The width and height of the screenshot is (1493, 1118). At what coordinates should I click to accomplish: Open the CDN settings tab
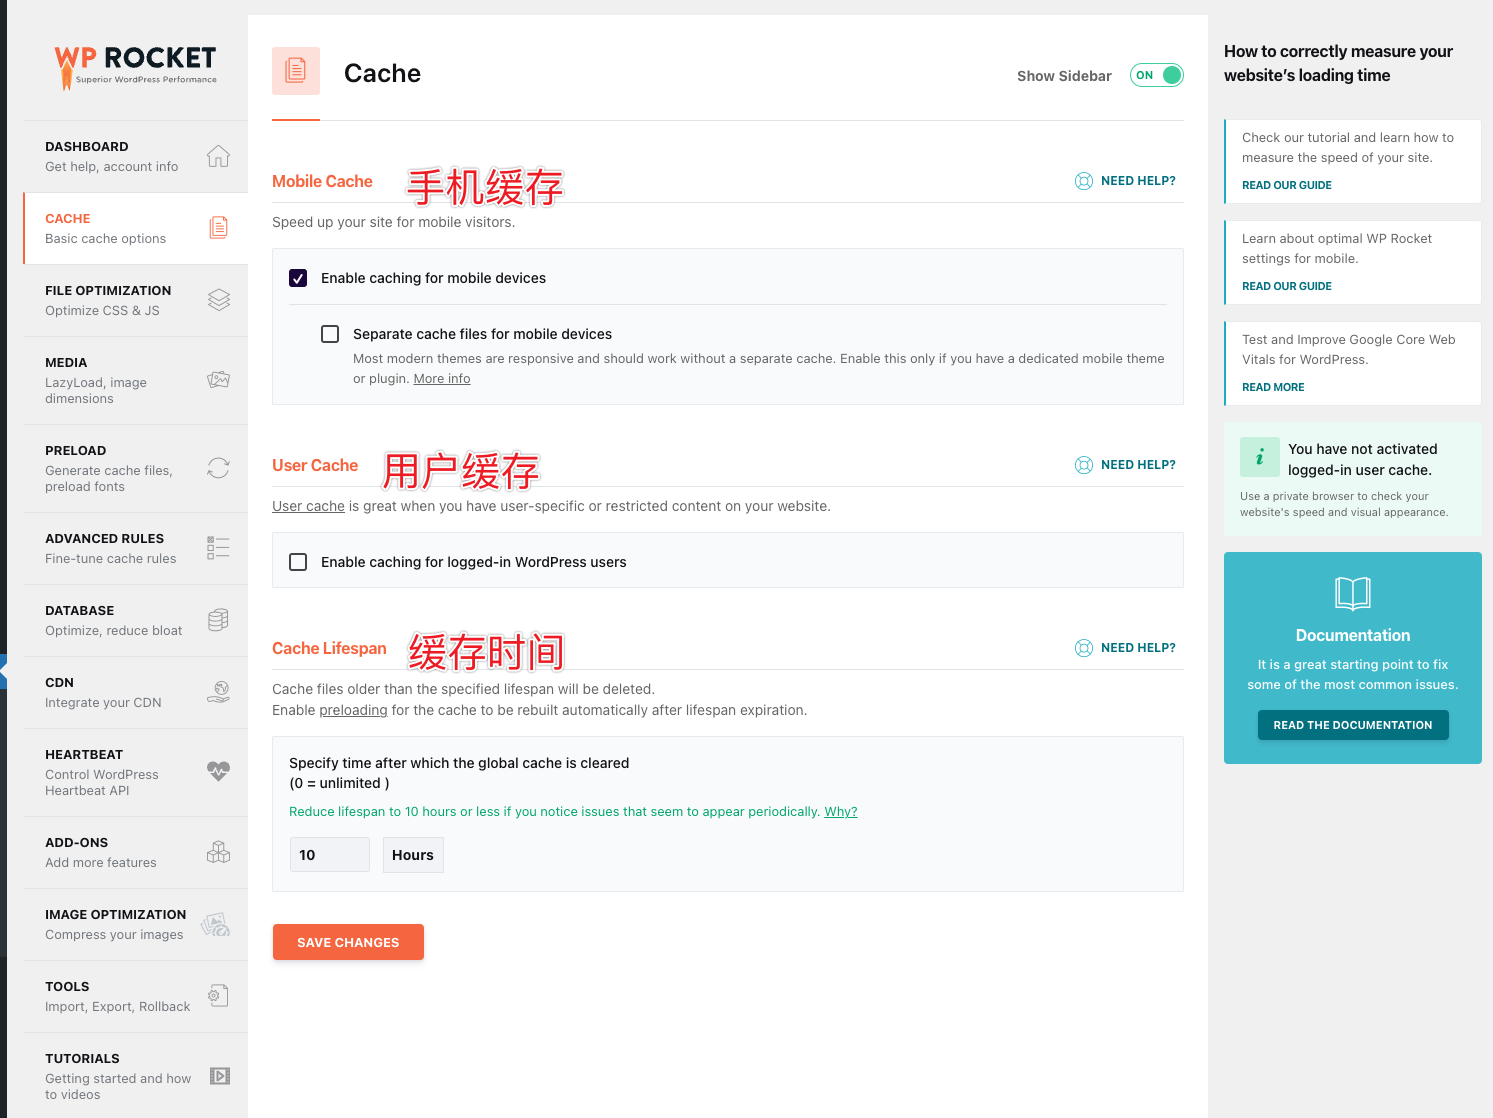coord(136,692)
